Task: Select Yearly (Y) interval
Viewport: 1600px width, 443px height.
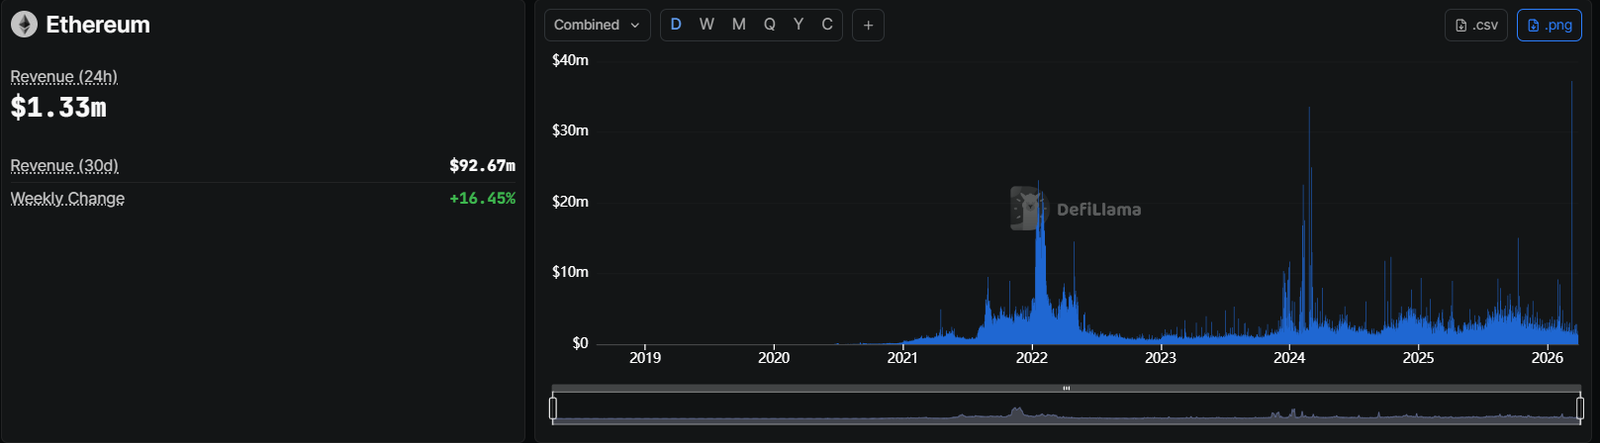Action: 798,25
